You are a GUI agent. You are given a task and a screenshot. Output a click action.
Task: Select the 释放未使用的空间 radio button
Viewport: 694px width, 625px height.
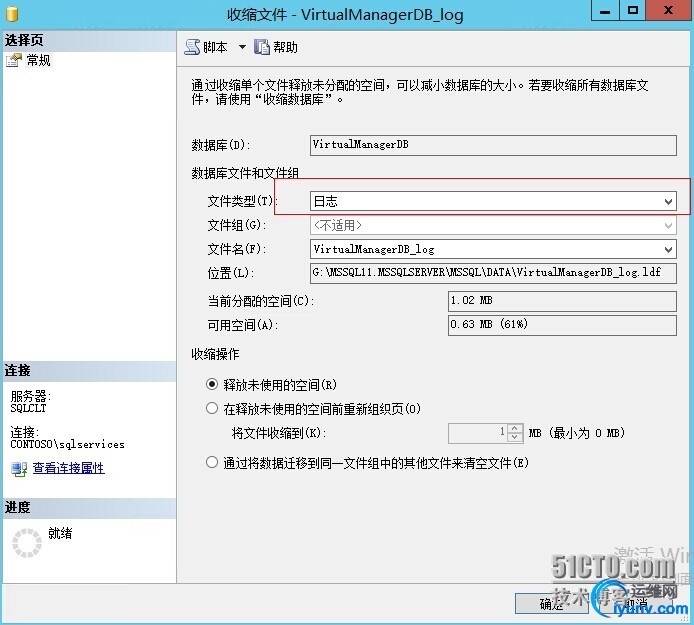point(212,384)
